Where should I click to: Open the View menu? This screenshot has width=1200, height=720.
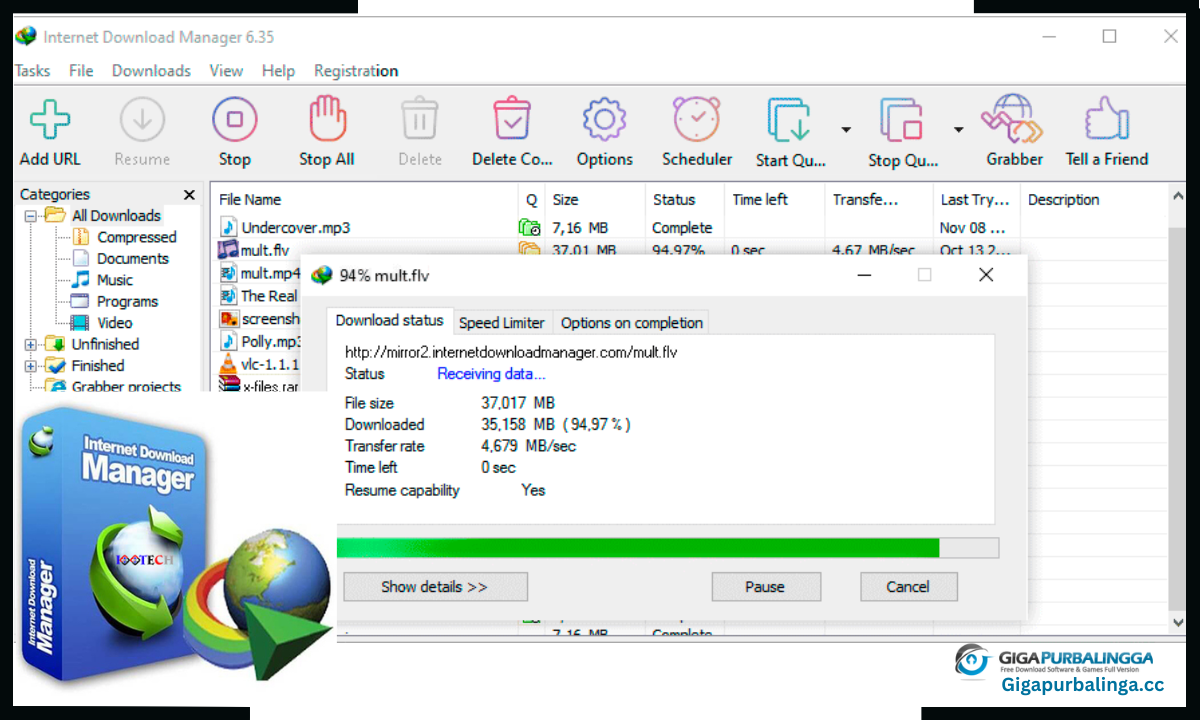click(226, 71)
